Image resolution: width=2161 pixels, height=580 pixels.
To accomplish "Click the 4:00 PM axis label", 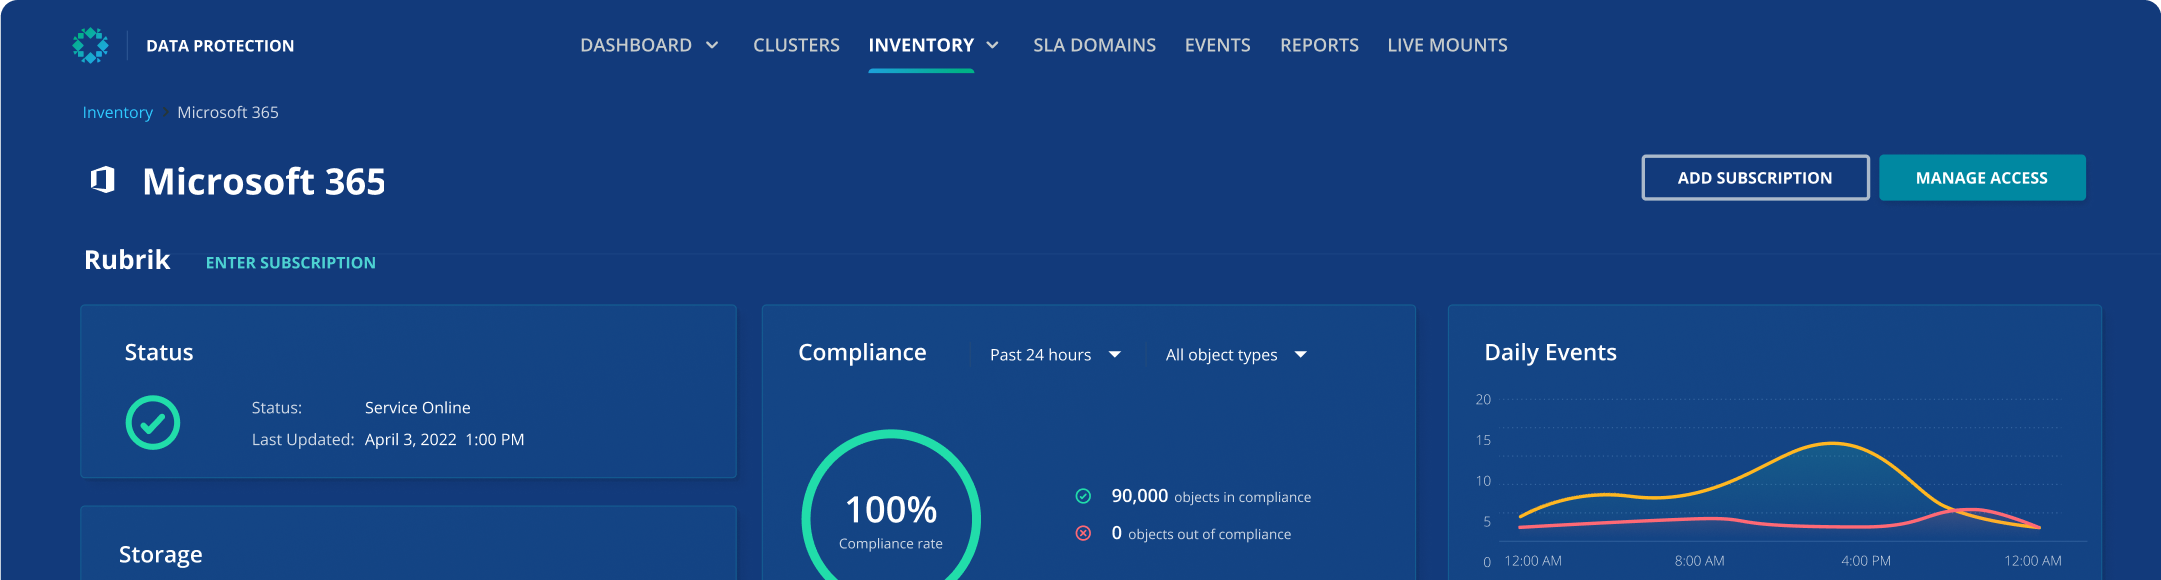I will tap(1866, 561).
